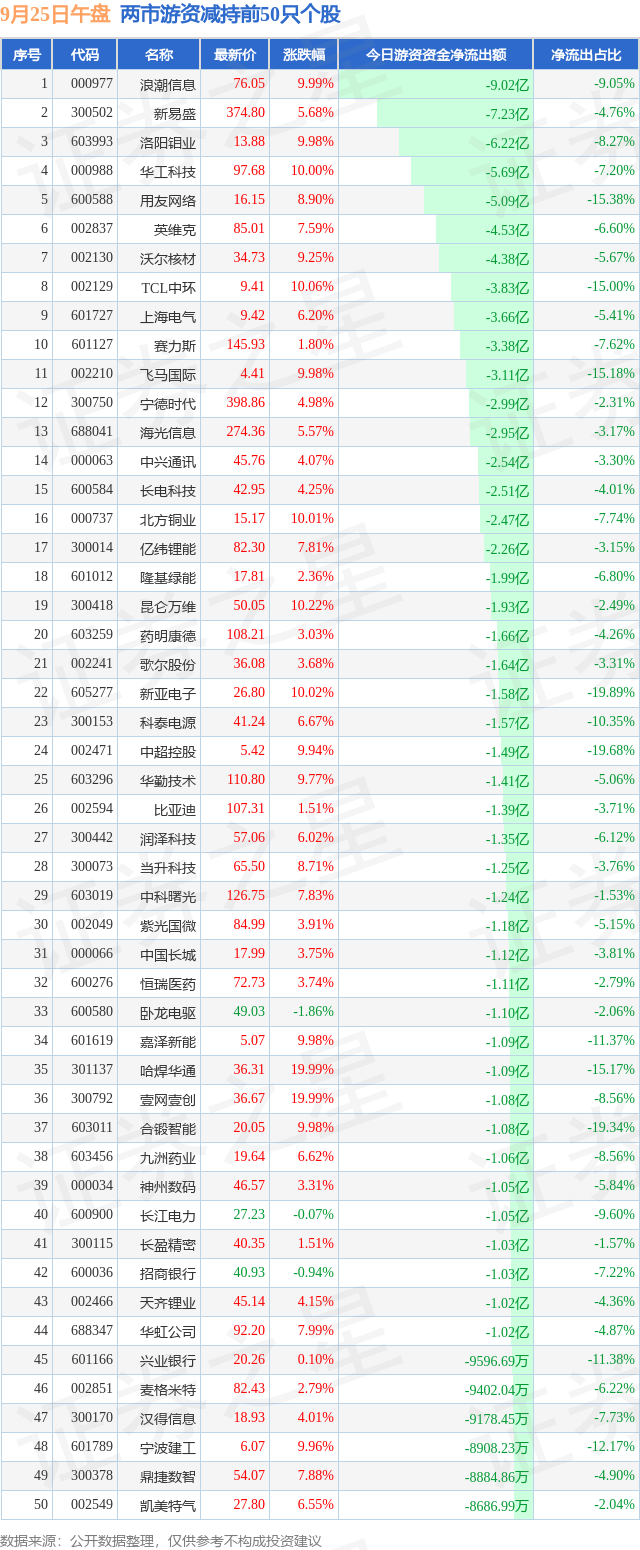Select stock name 浪潮信息
The image size is (640, 1550).
[168, 85]
